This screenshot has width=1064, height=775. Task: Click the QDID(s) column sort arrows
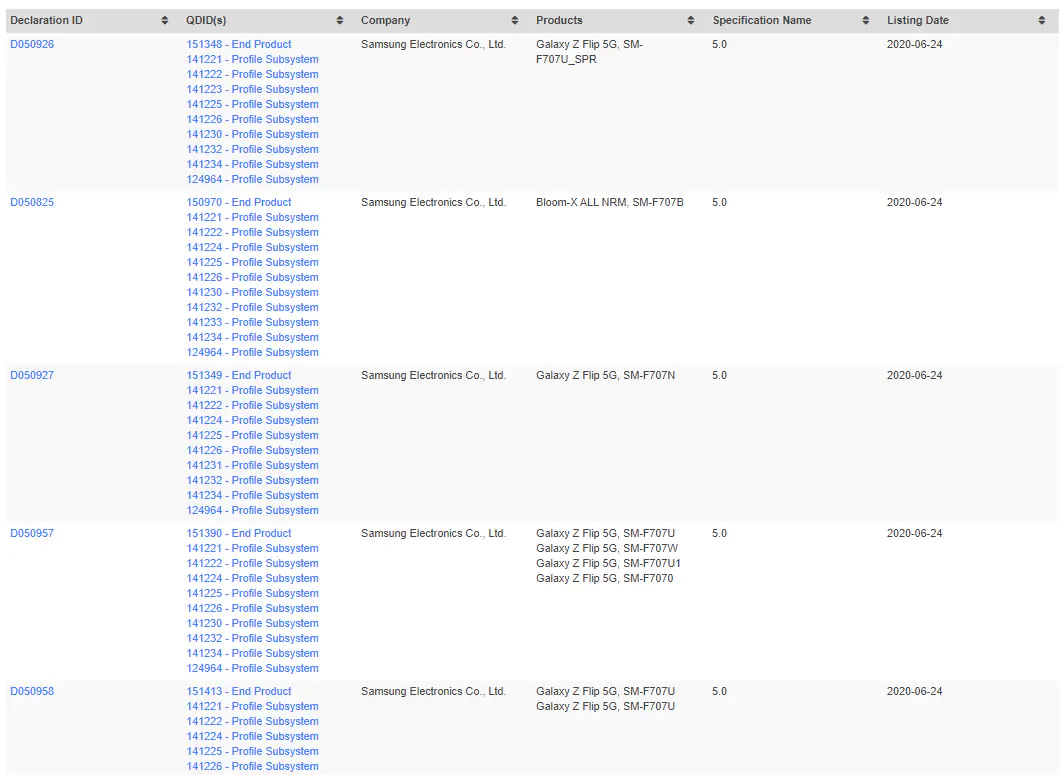[340, 20]
